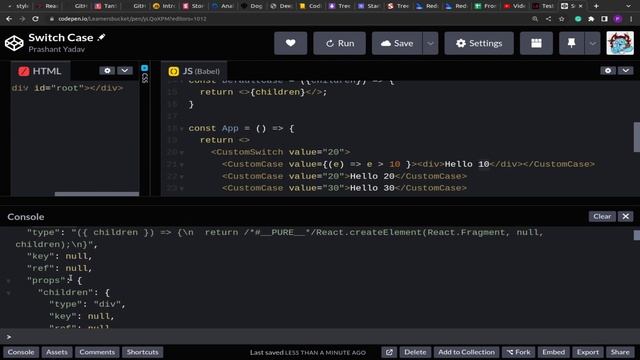Image resolution: width=640 pixels, height=360 pixels.
Task: Open the pin options dropdown arrow
Action: click(593, 43)
